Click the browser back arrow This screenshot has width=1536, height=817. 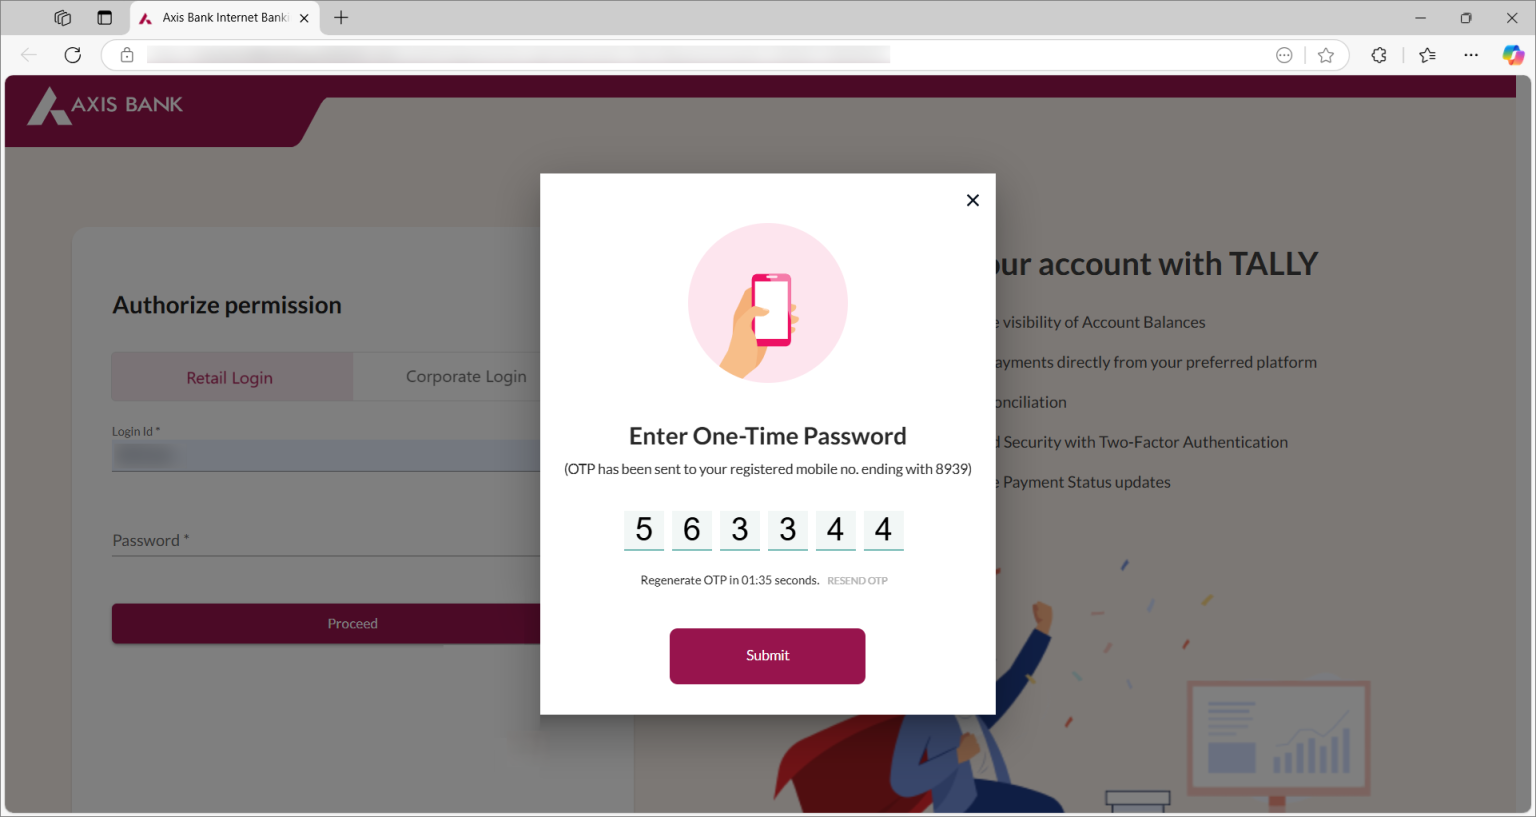click(x=27, y=55)
